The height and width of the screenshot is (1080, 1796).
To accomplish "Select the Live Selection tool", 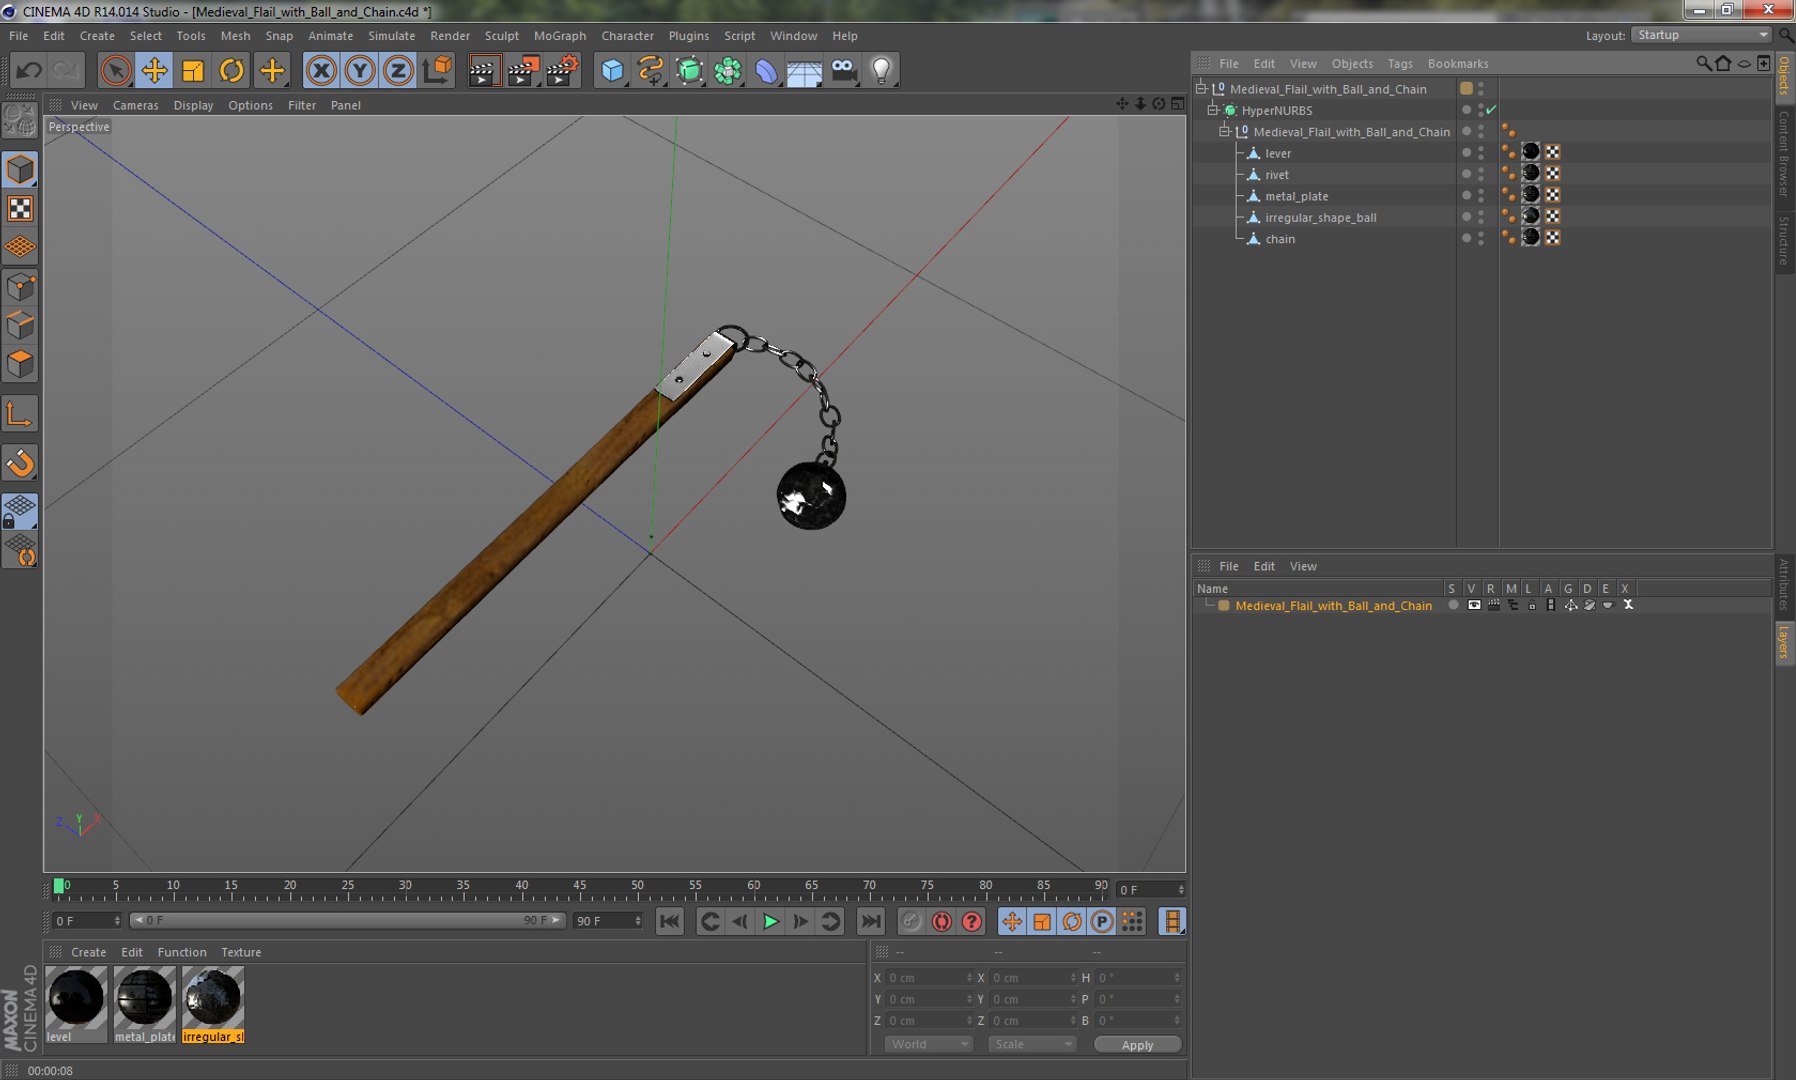I will [115, 70].
